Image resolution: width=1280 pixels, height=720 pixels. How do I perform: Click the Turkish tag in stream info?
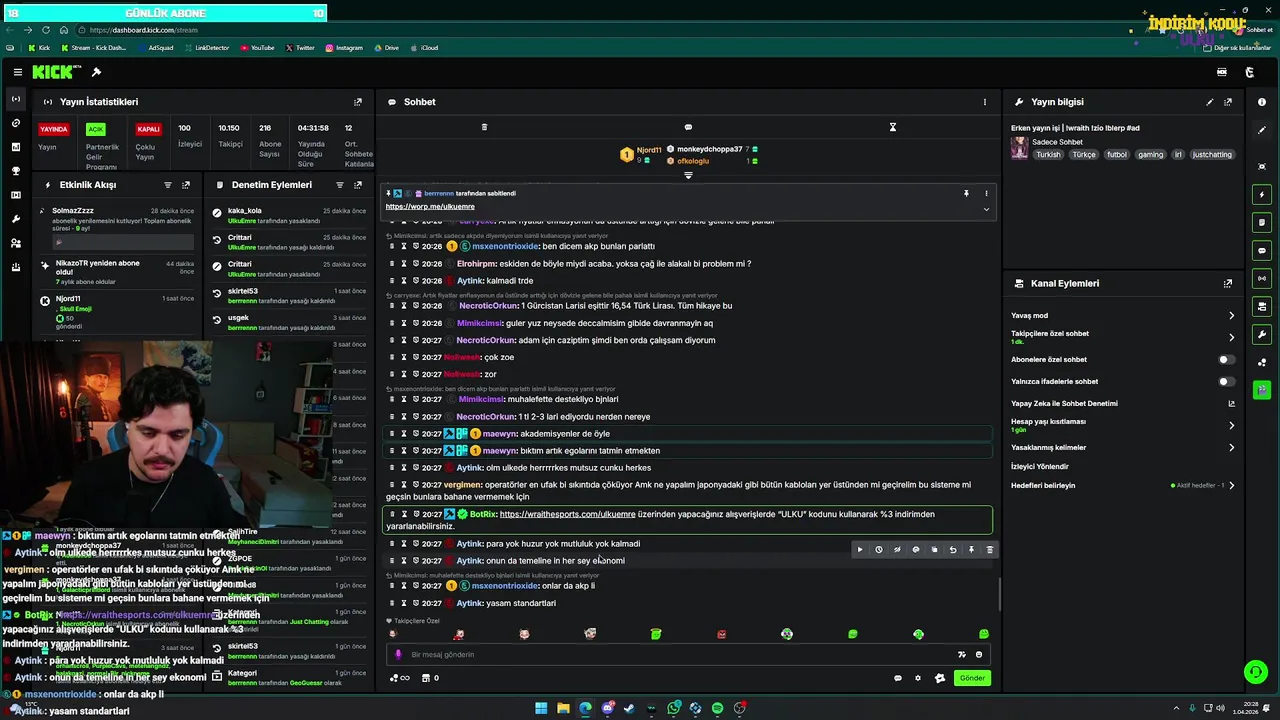click(1048, 155)
